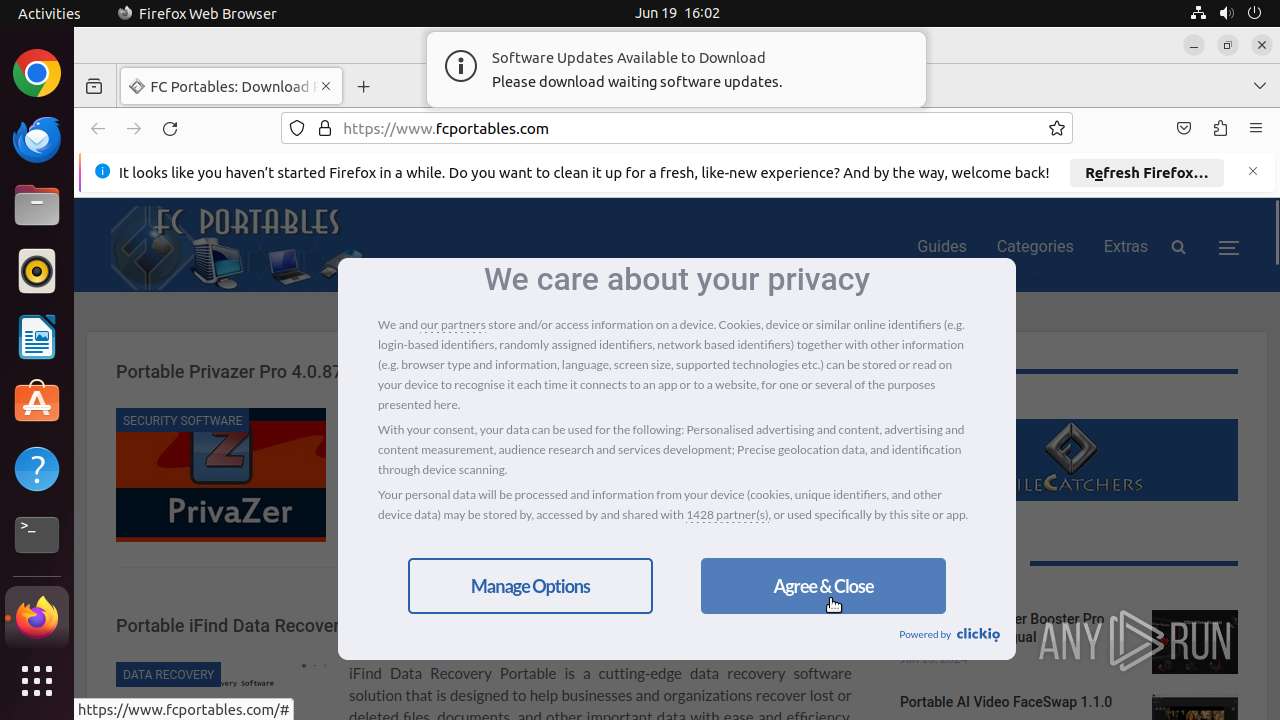Click the URL address bar
Image resolution: width=1280 pixels, height=720 pixels.
(x=680, y=128)
